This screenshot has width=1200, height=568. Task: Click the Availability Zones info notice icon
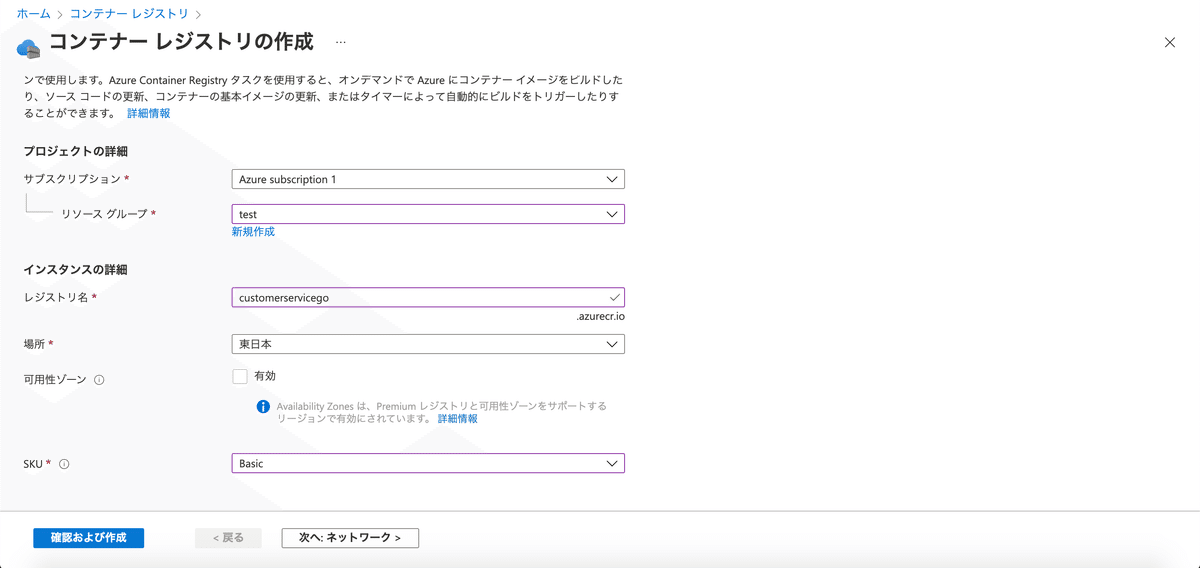[264, 406]
